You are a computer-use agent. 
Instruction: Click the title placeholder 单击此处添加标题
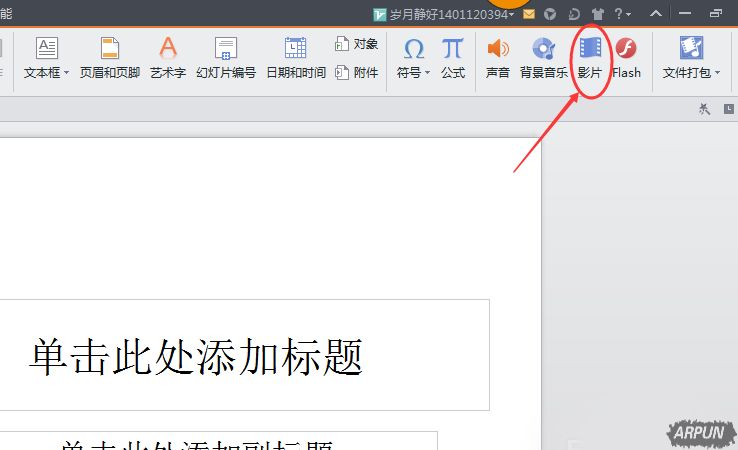tap(196, 356)
